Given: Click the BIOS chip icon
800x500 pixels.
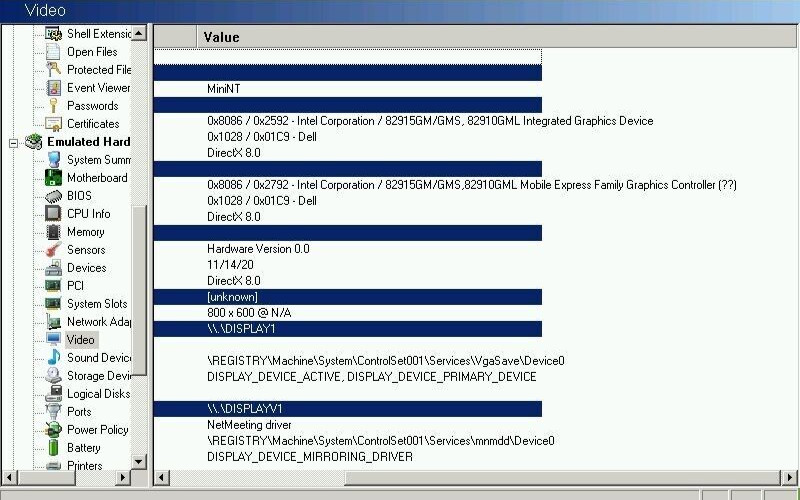Looking at the screenshot, I should [53, 196].
